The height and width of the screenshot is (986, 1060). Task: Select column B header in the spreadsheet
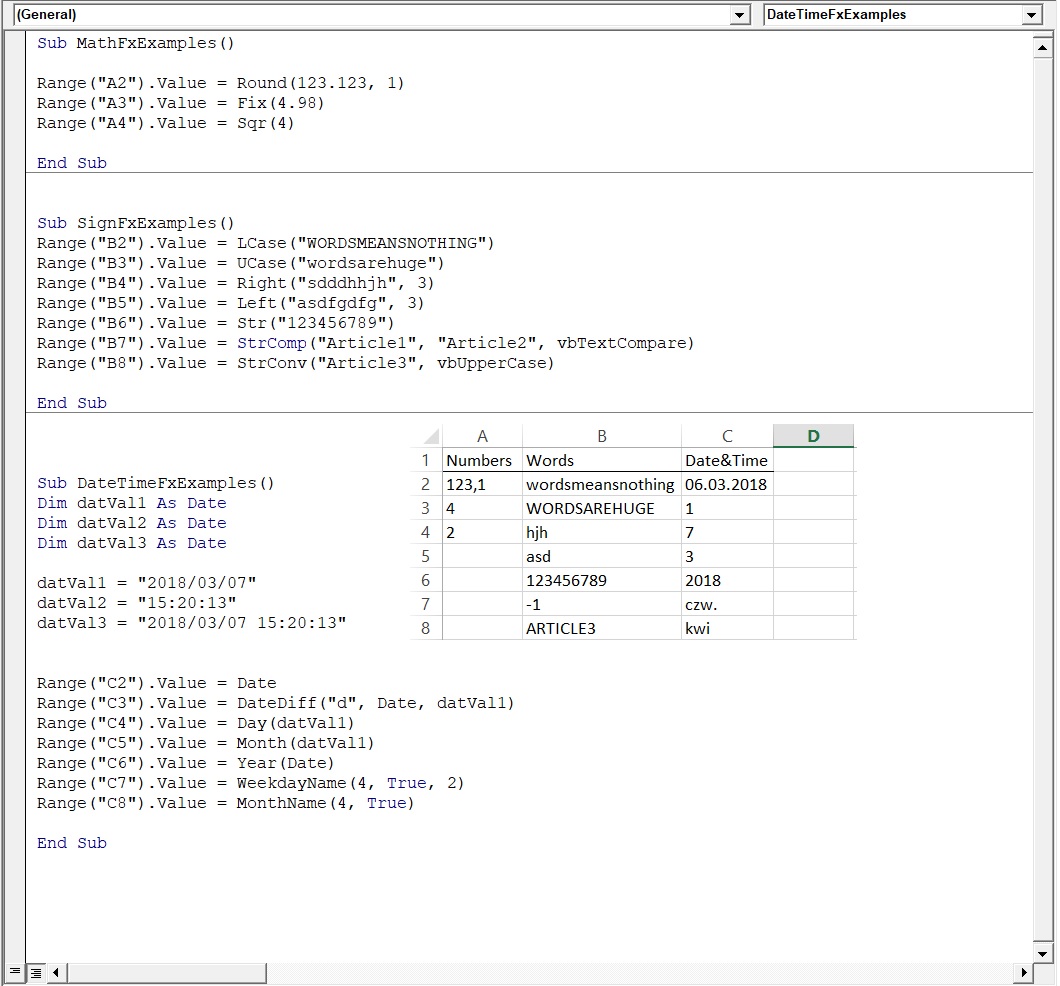(x=601, y=436)
